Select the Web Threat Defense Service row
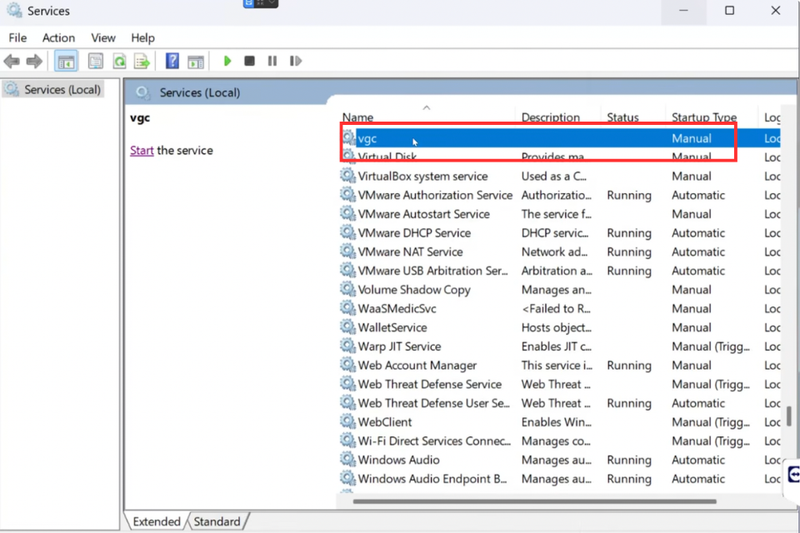 [x=560, y=384]
